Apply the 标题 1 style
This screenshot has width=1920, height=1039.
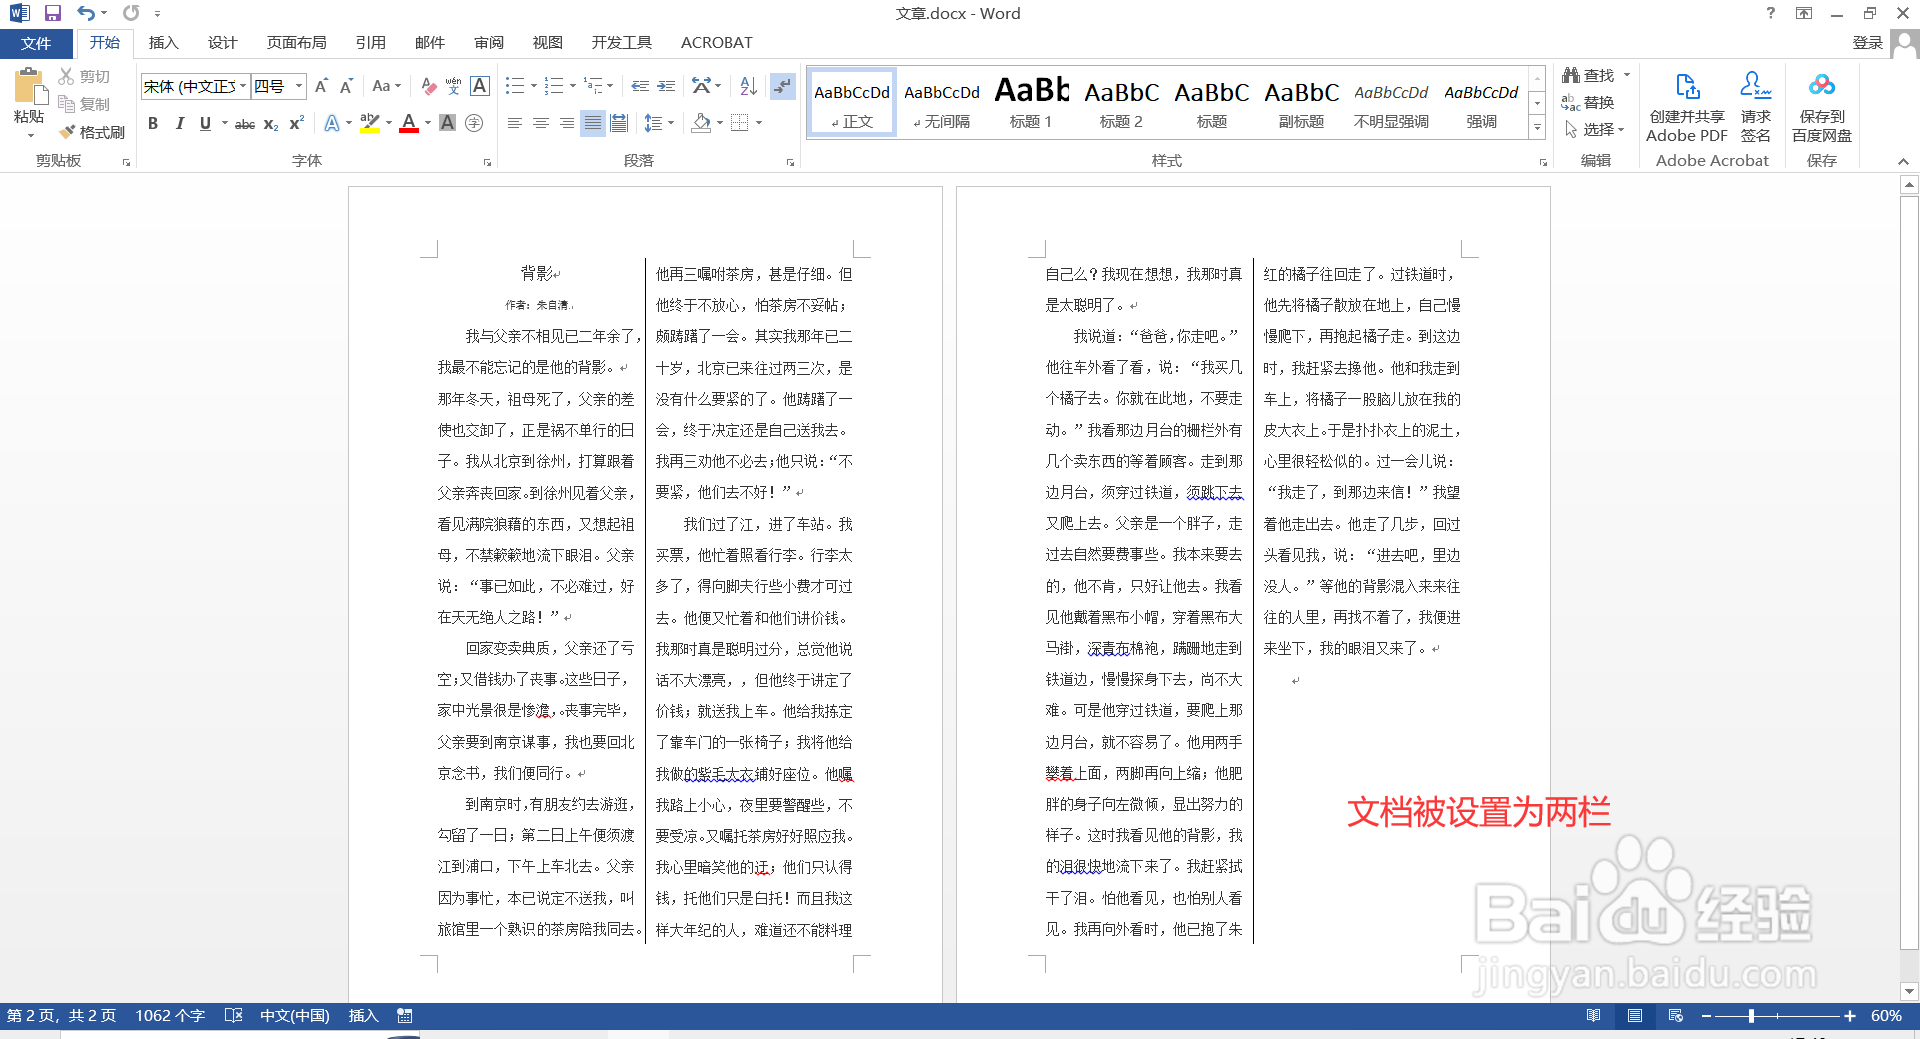pos(1031,102)
